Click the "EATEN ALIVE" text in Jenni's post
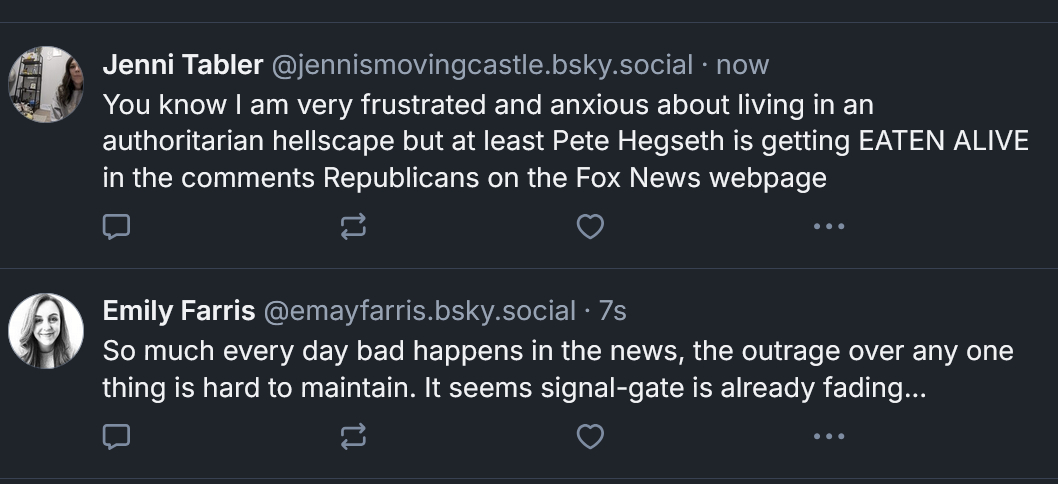This screenshot has width=1058, height=484. tap(943, 141)
